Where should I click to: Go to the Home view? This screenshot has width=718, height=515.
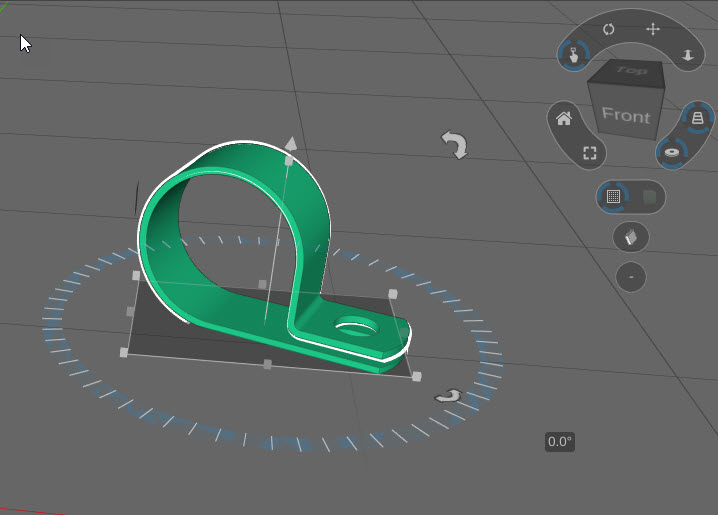pos(564,119)
